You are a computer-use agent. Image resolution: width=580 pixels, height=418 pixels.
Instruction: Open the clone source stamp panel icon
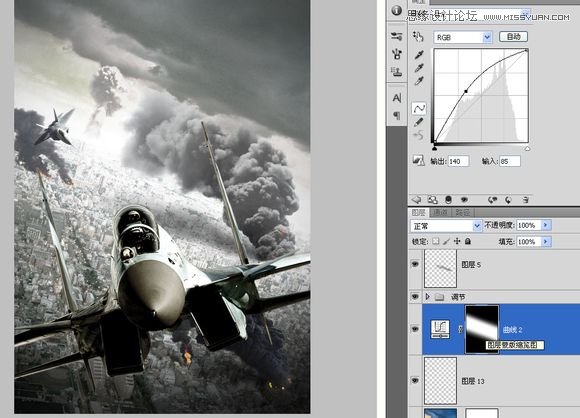coord(397,71)
